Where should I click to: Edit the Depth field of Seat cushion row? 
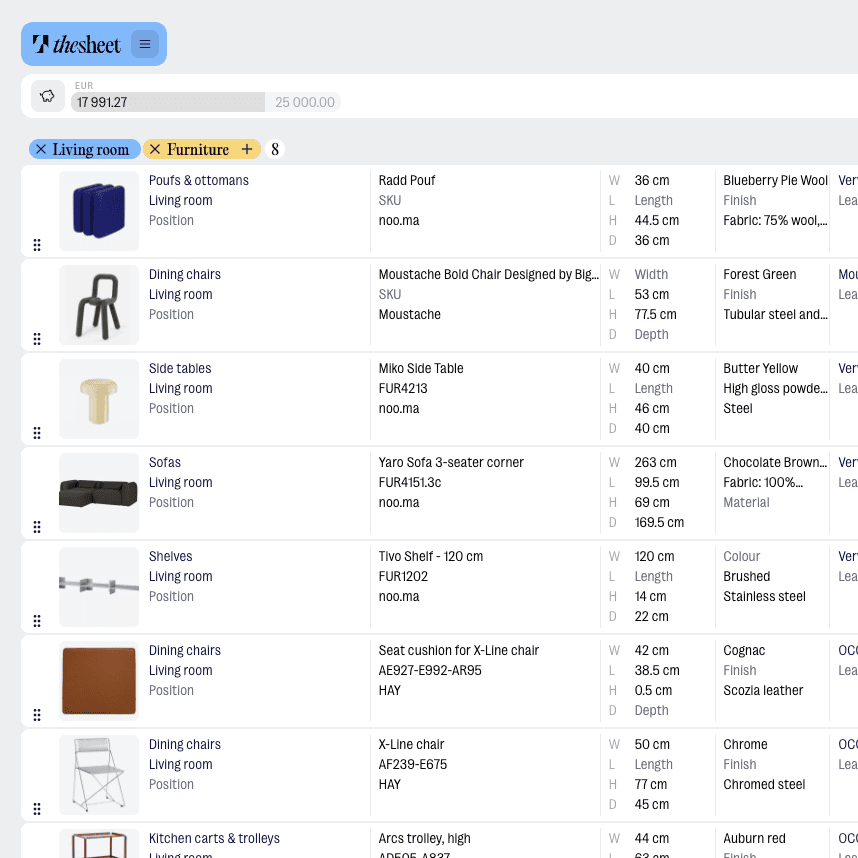click(x=651, y=711)
